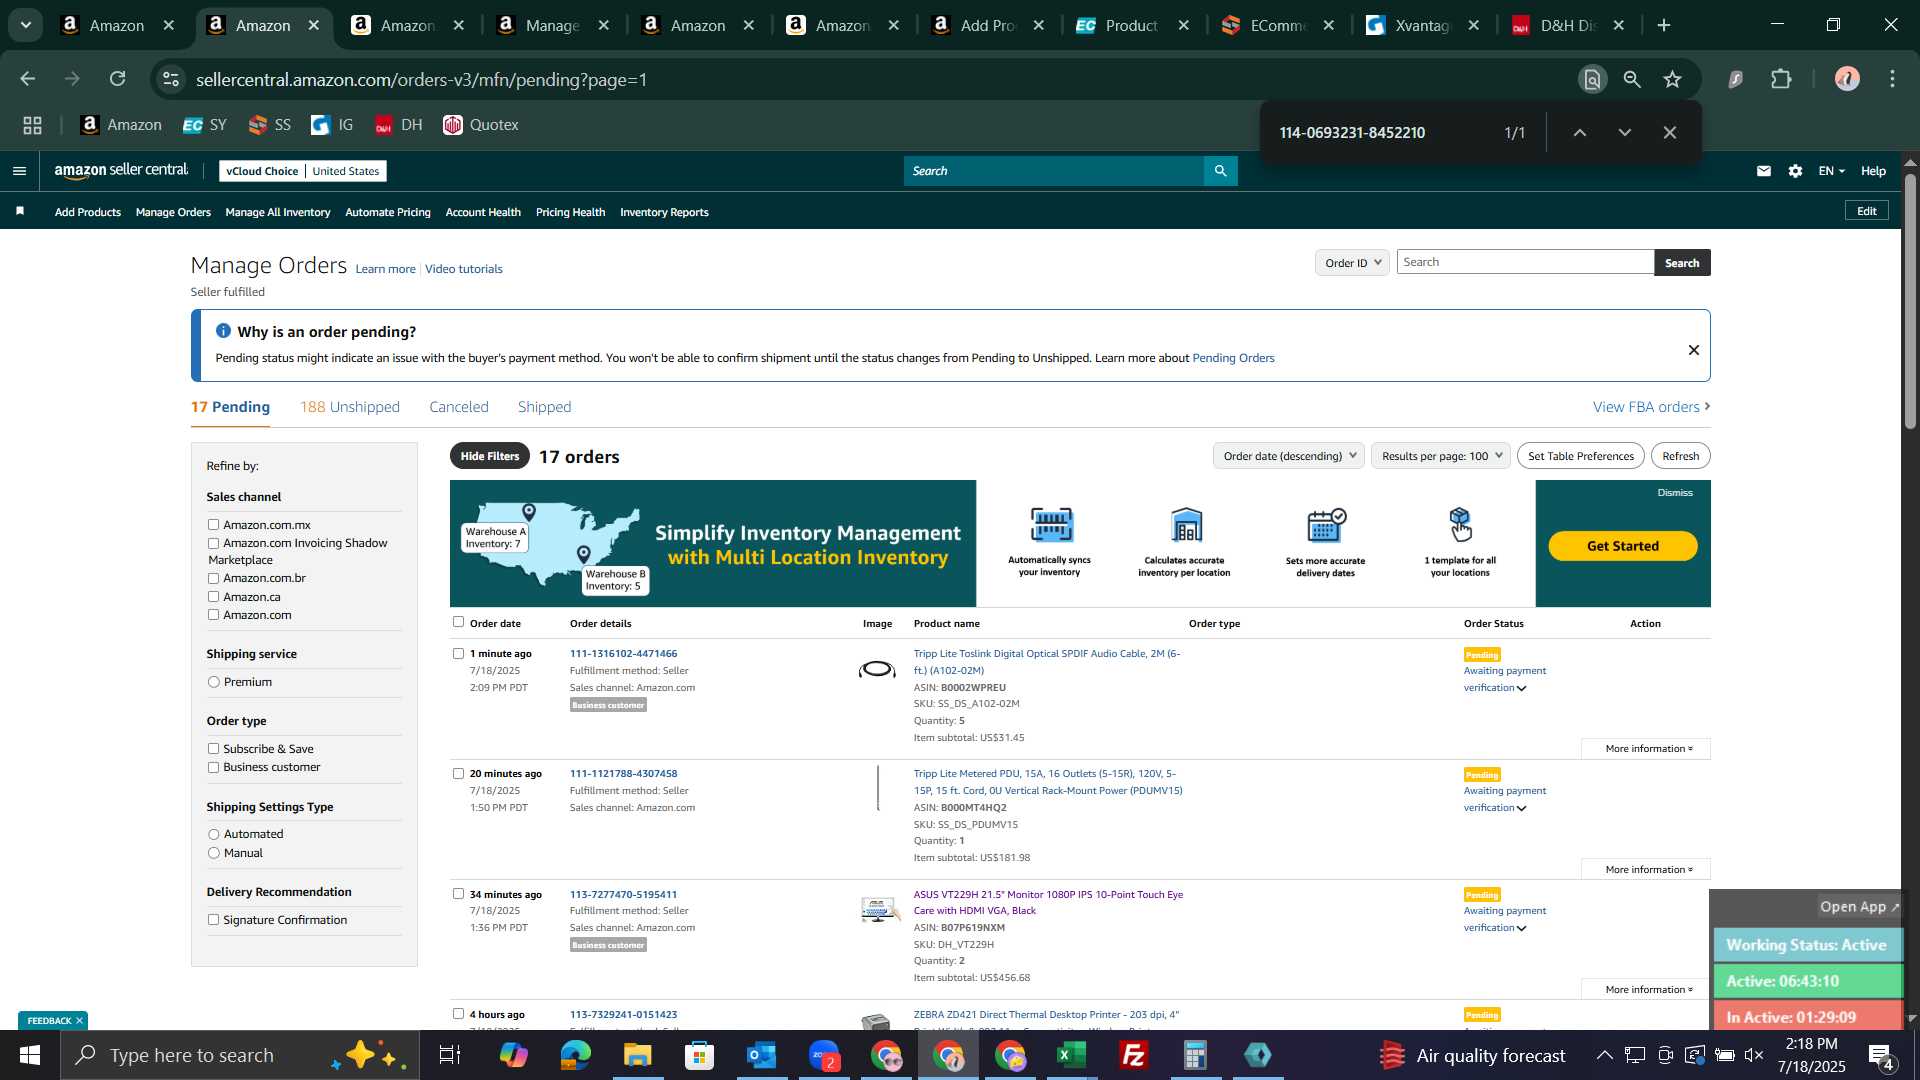Click the Get Started banner button
The width and height of the screenshot is (1920, 1080).
click(x=1622, y=546)
